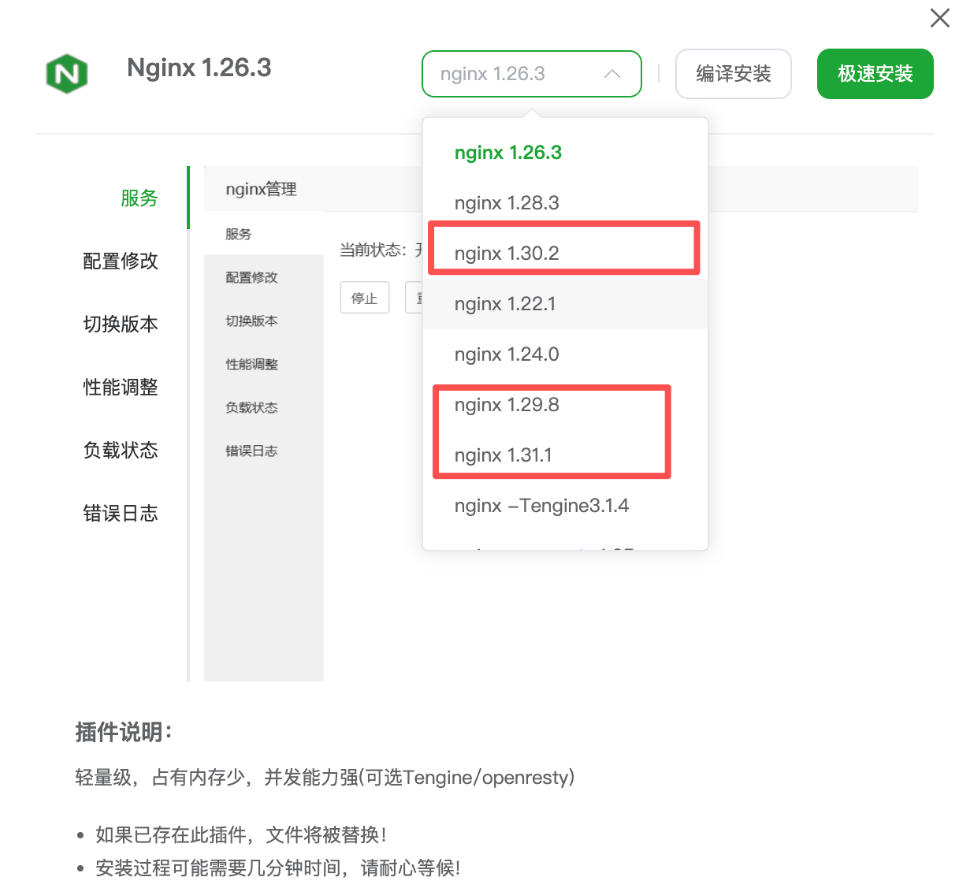Open 错误日志 tab in left sidebar
This screenshot has width=957, height=886.
coord(120,513)
